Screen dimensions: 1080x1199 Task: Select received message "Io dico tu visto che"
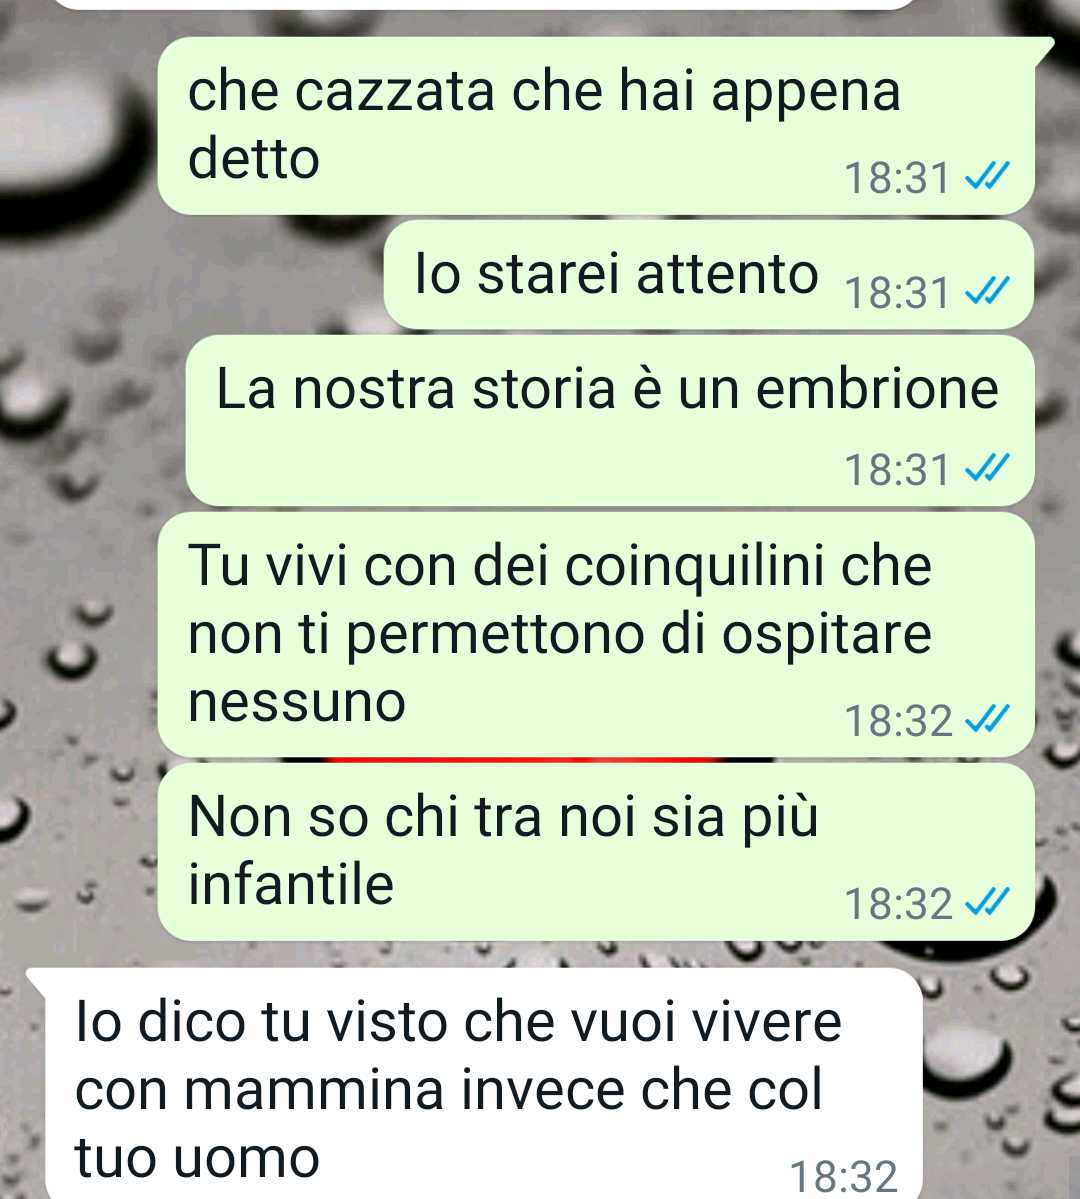[x=474, y=1084]
